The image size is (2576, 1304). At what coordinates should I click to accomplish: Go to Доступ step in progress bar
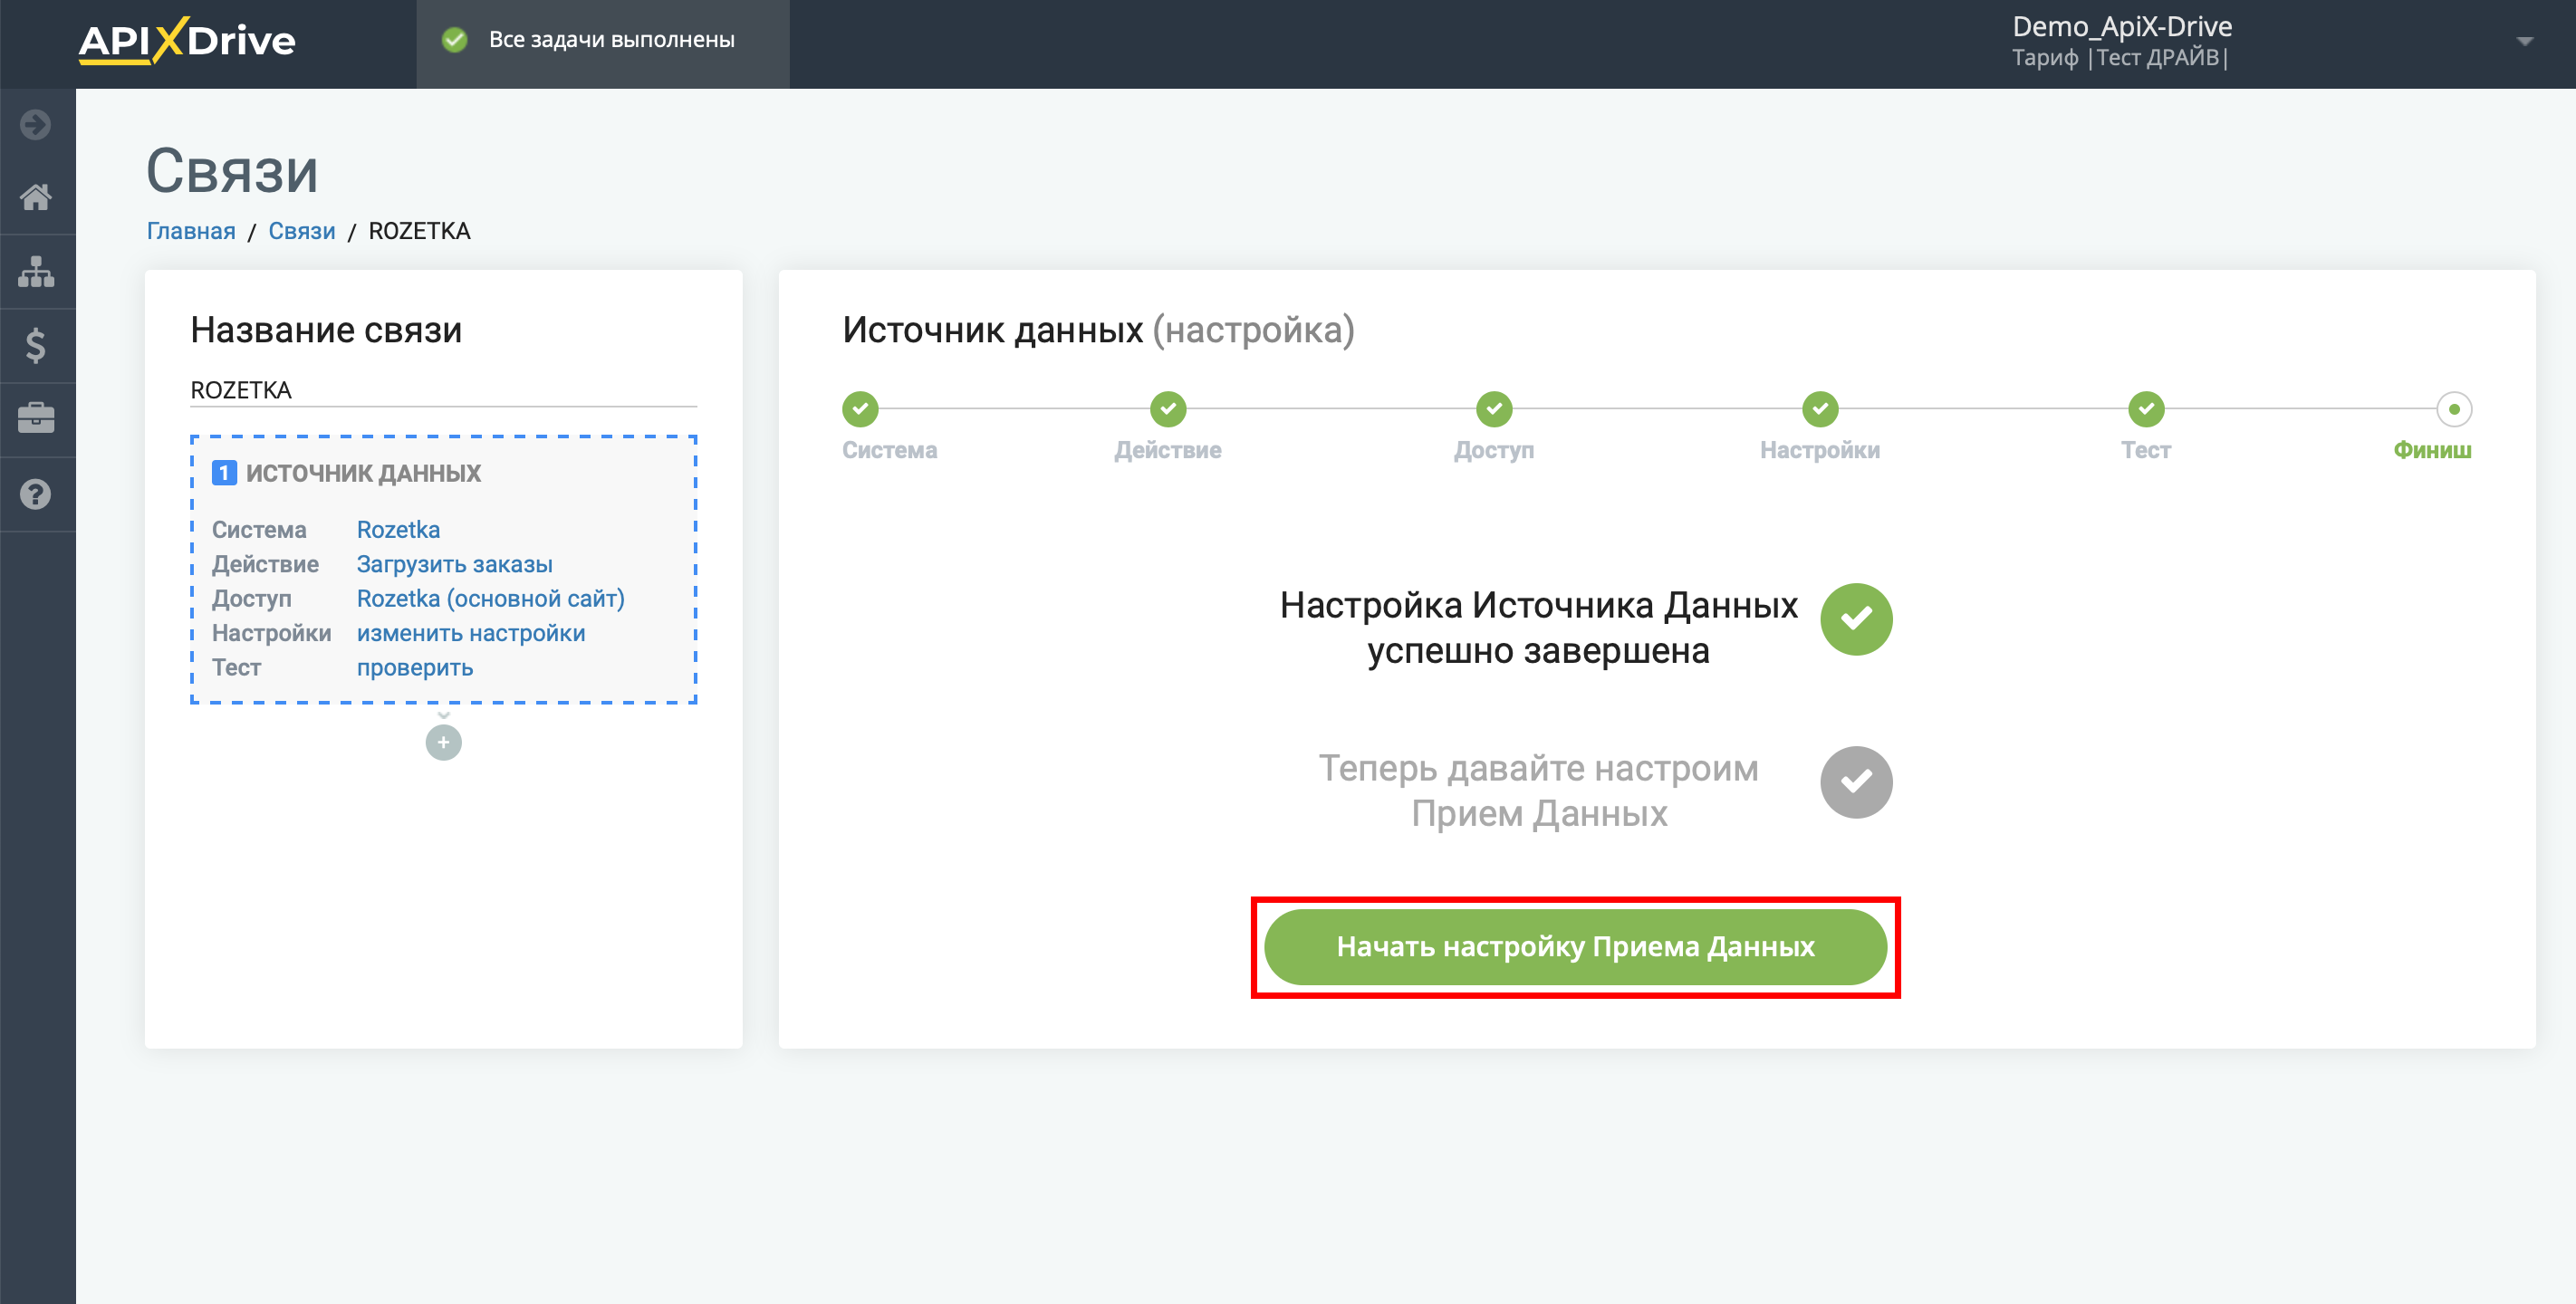pos(1494,408)
